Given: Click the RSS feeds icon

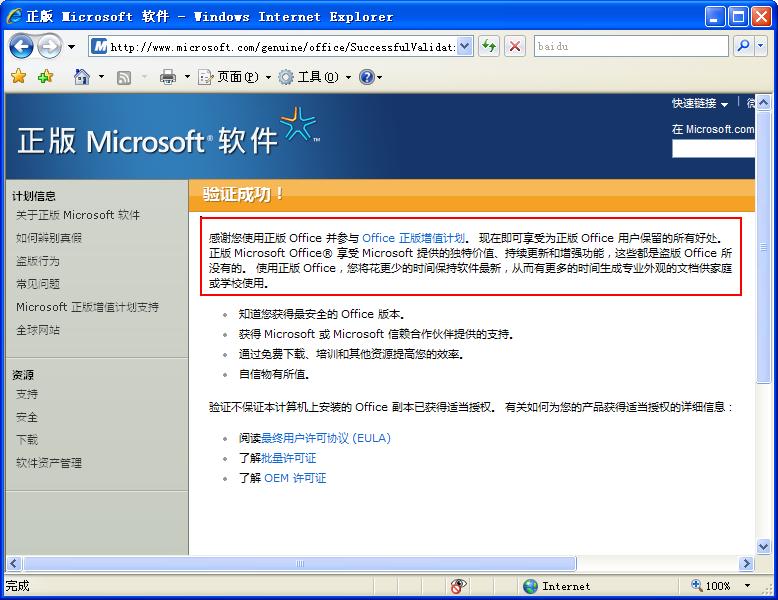Looking at the screenshot, I should click(x=124, y=77).
